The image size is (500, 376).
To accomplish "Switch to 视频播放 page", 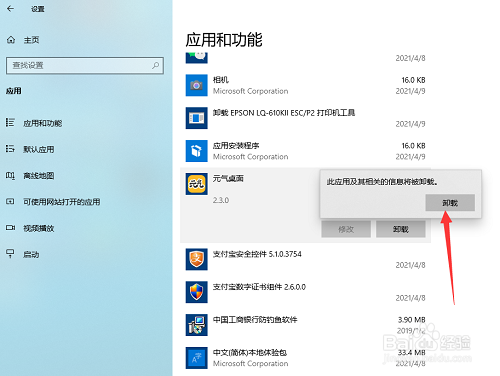I will (x=38, y=228).
